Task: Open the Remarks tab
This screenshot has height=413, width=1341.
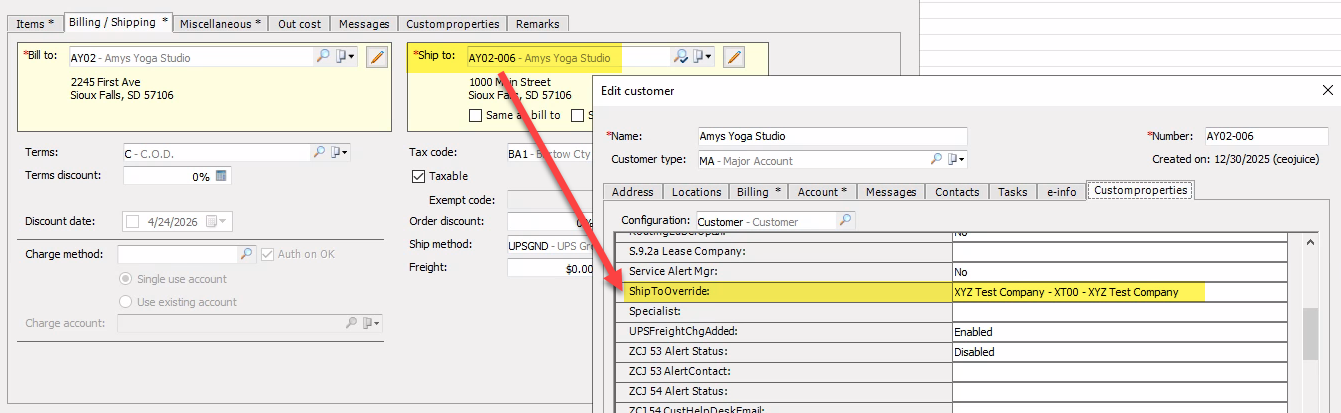Action: tap(538, 23)
